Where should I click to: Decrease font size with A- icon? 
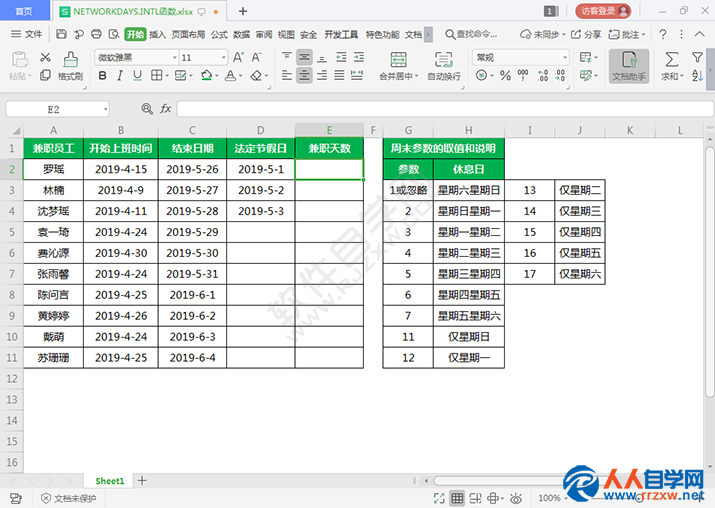click(x=256, y=57)
